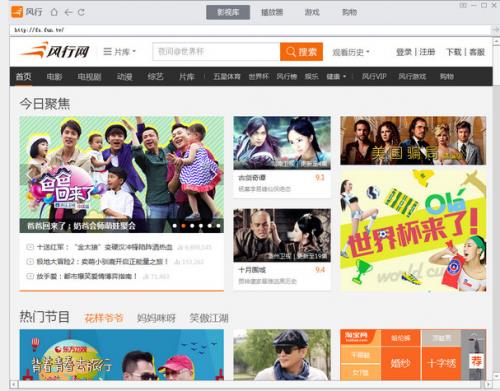Select the second carousel dot indicator

[x=183, y=226]
